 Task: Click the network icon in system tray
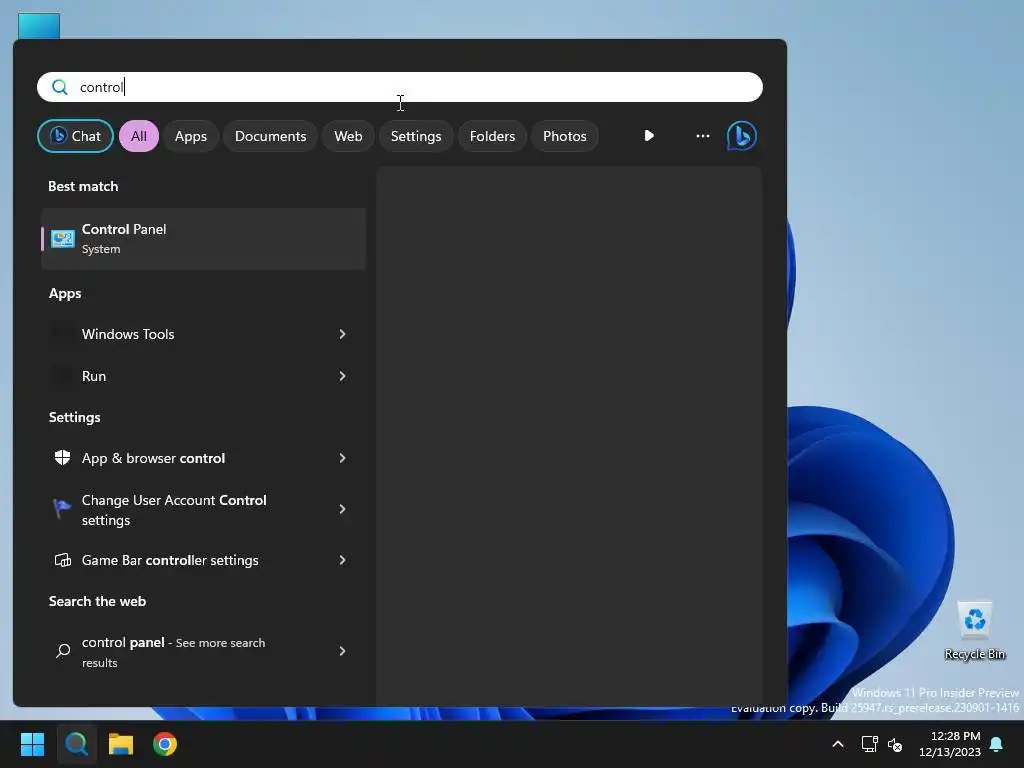tap(869, 744)
